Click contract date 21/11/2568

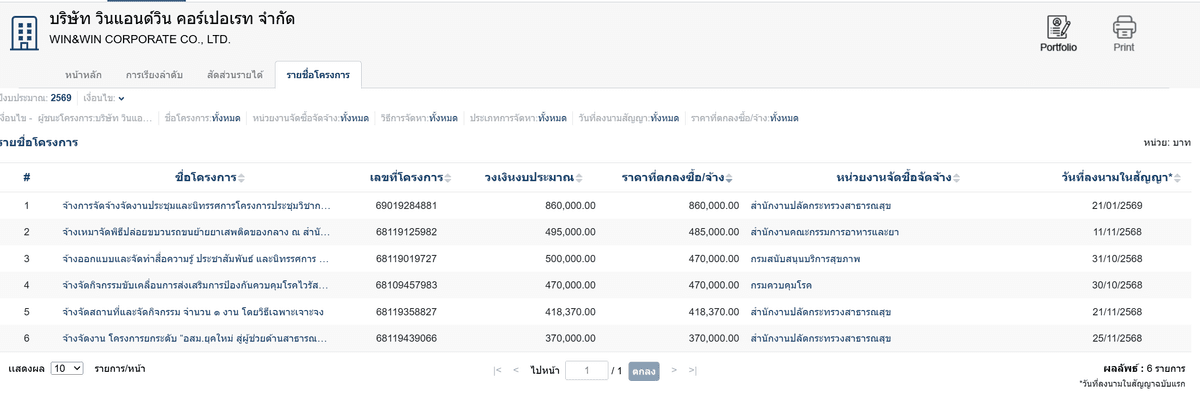click(1117, 312)
